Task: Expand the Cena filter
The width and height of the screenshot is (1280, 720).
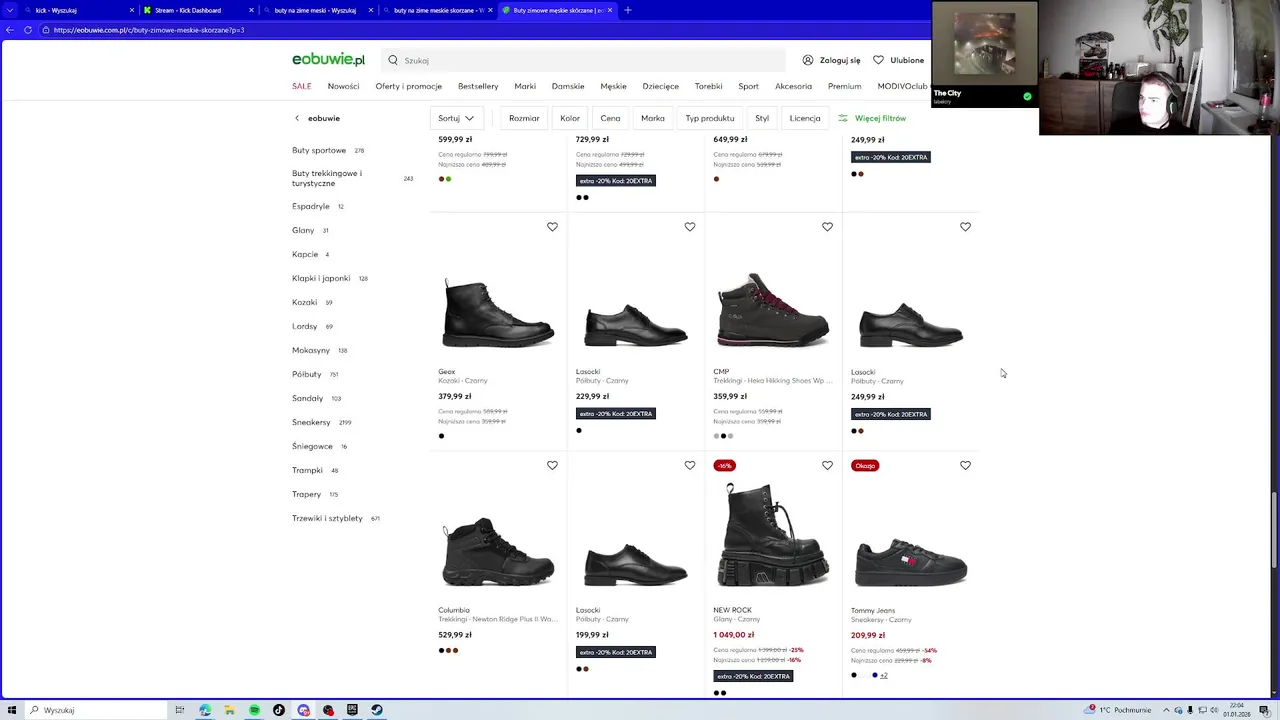Action: pyautogui.click(x=610, y=118)
